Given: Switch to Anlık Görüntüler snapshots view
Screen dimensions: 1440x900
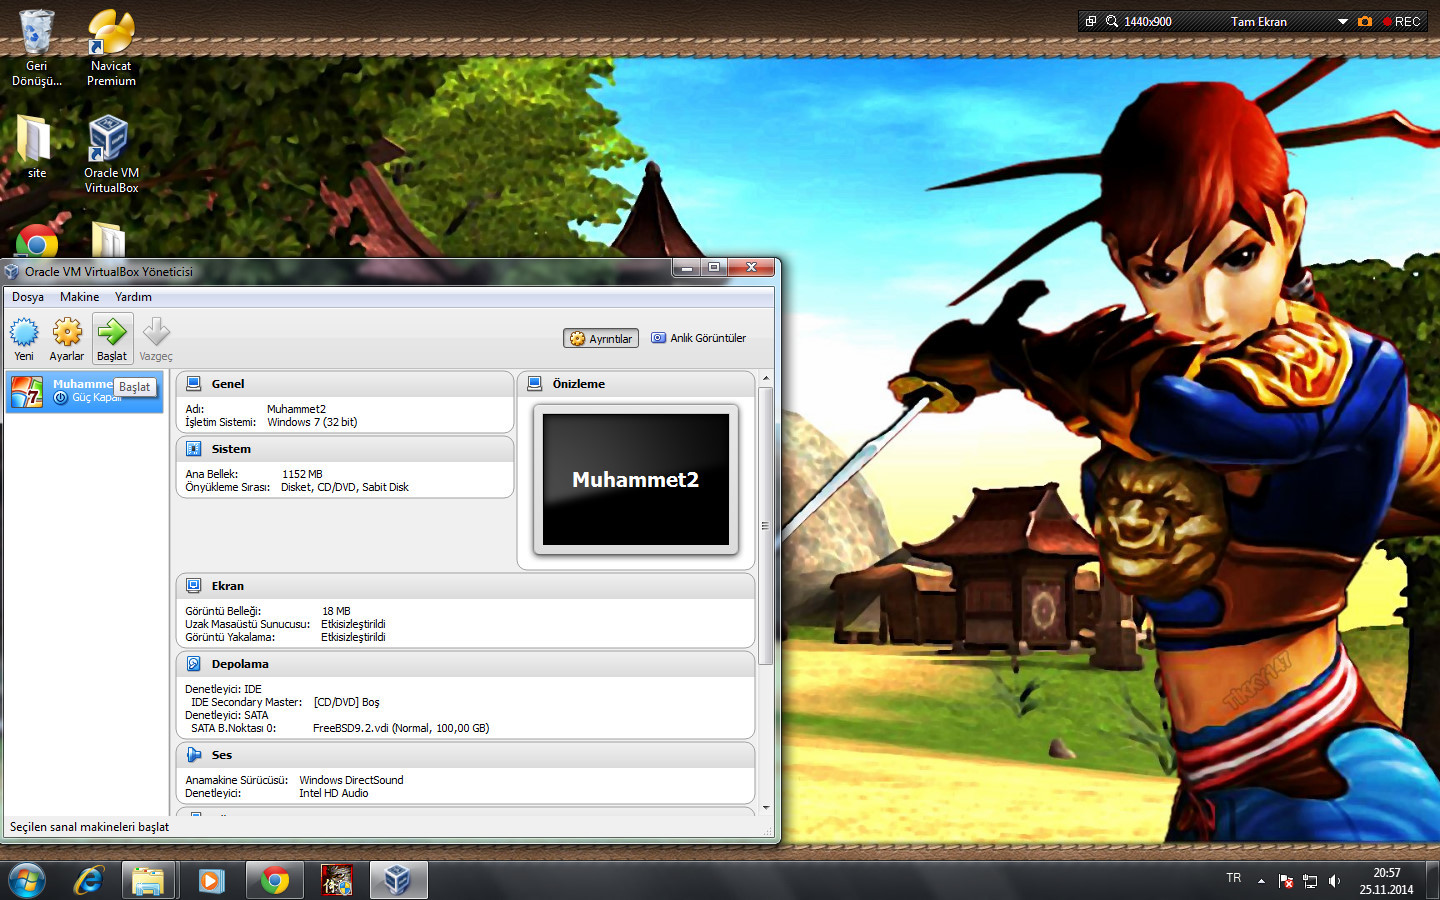Looking at the screenshot, I should (x=699, y=338).
